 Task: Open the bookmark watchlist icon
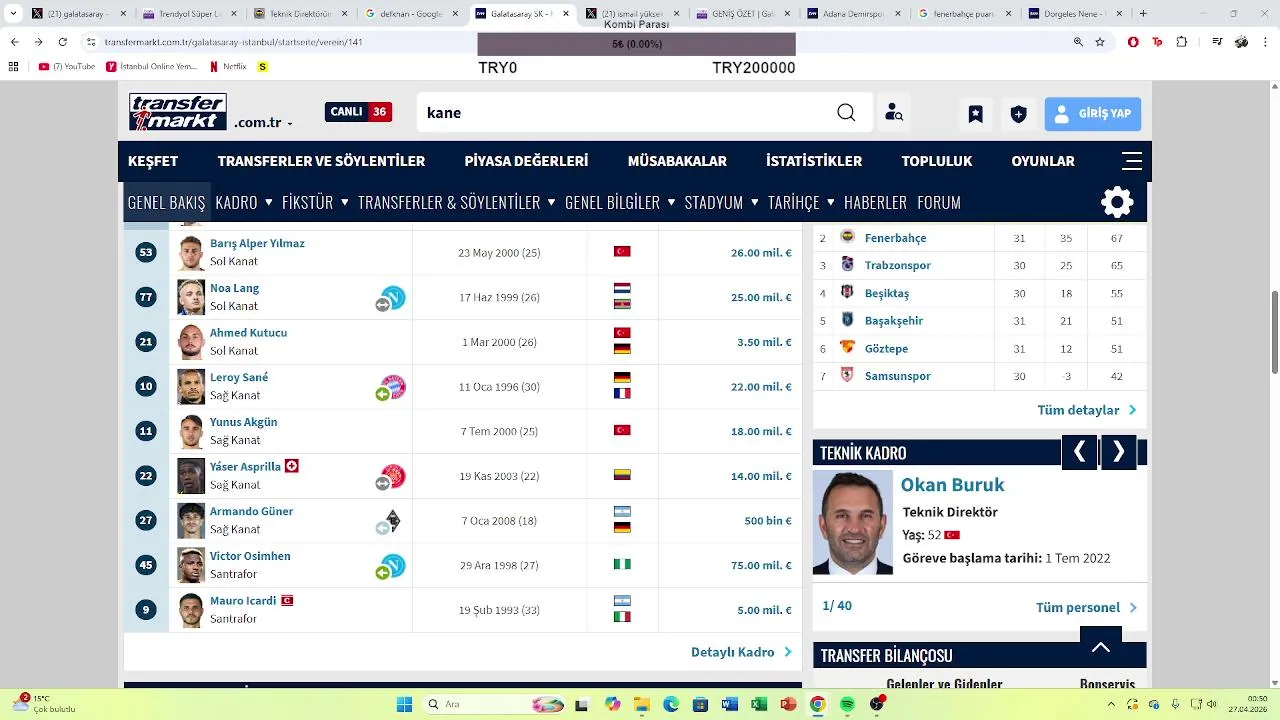pos(975,114)
